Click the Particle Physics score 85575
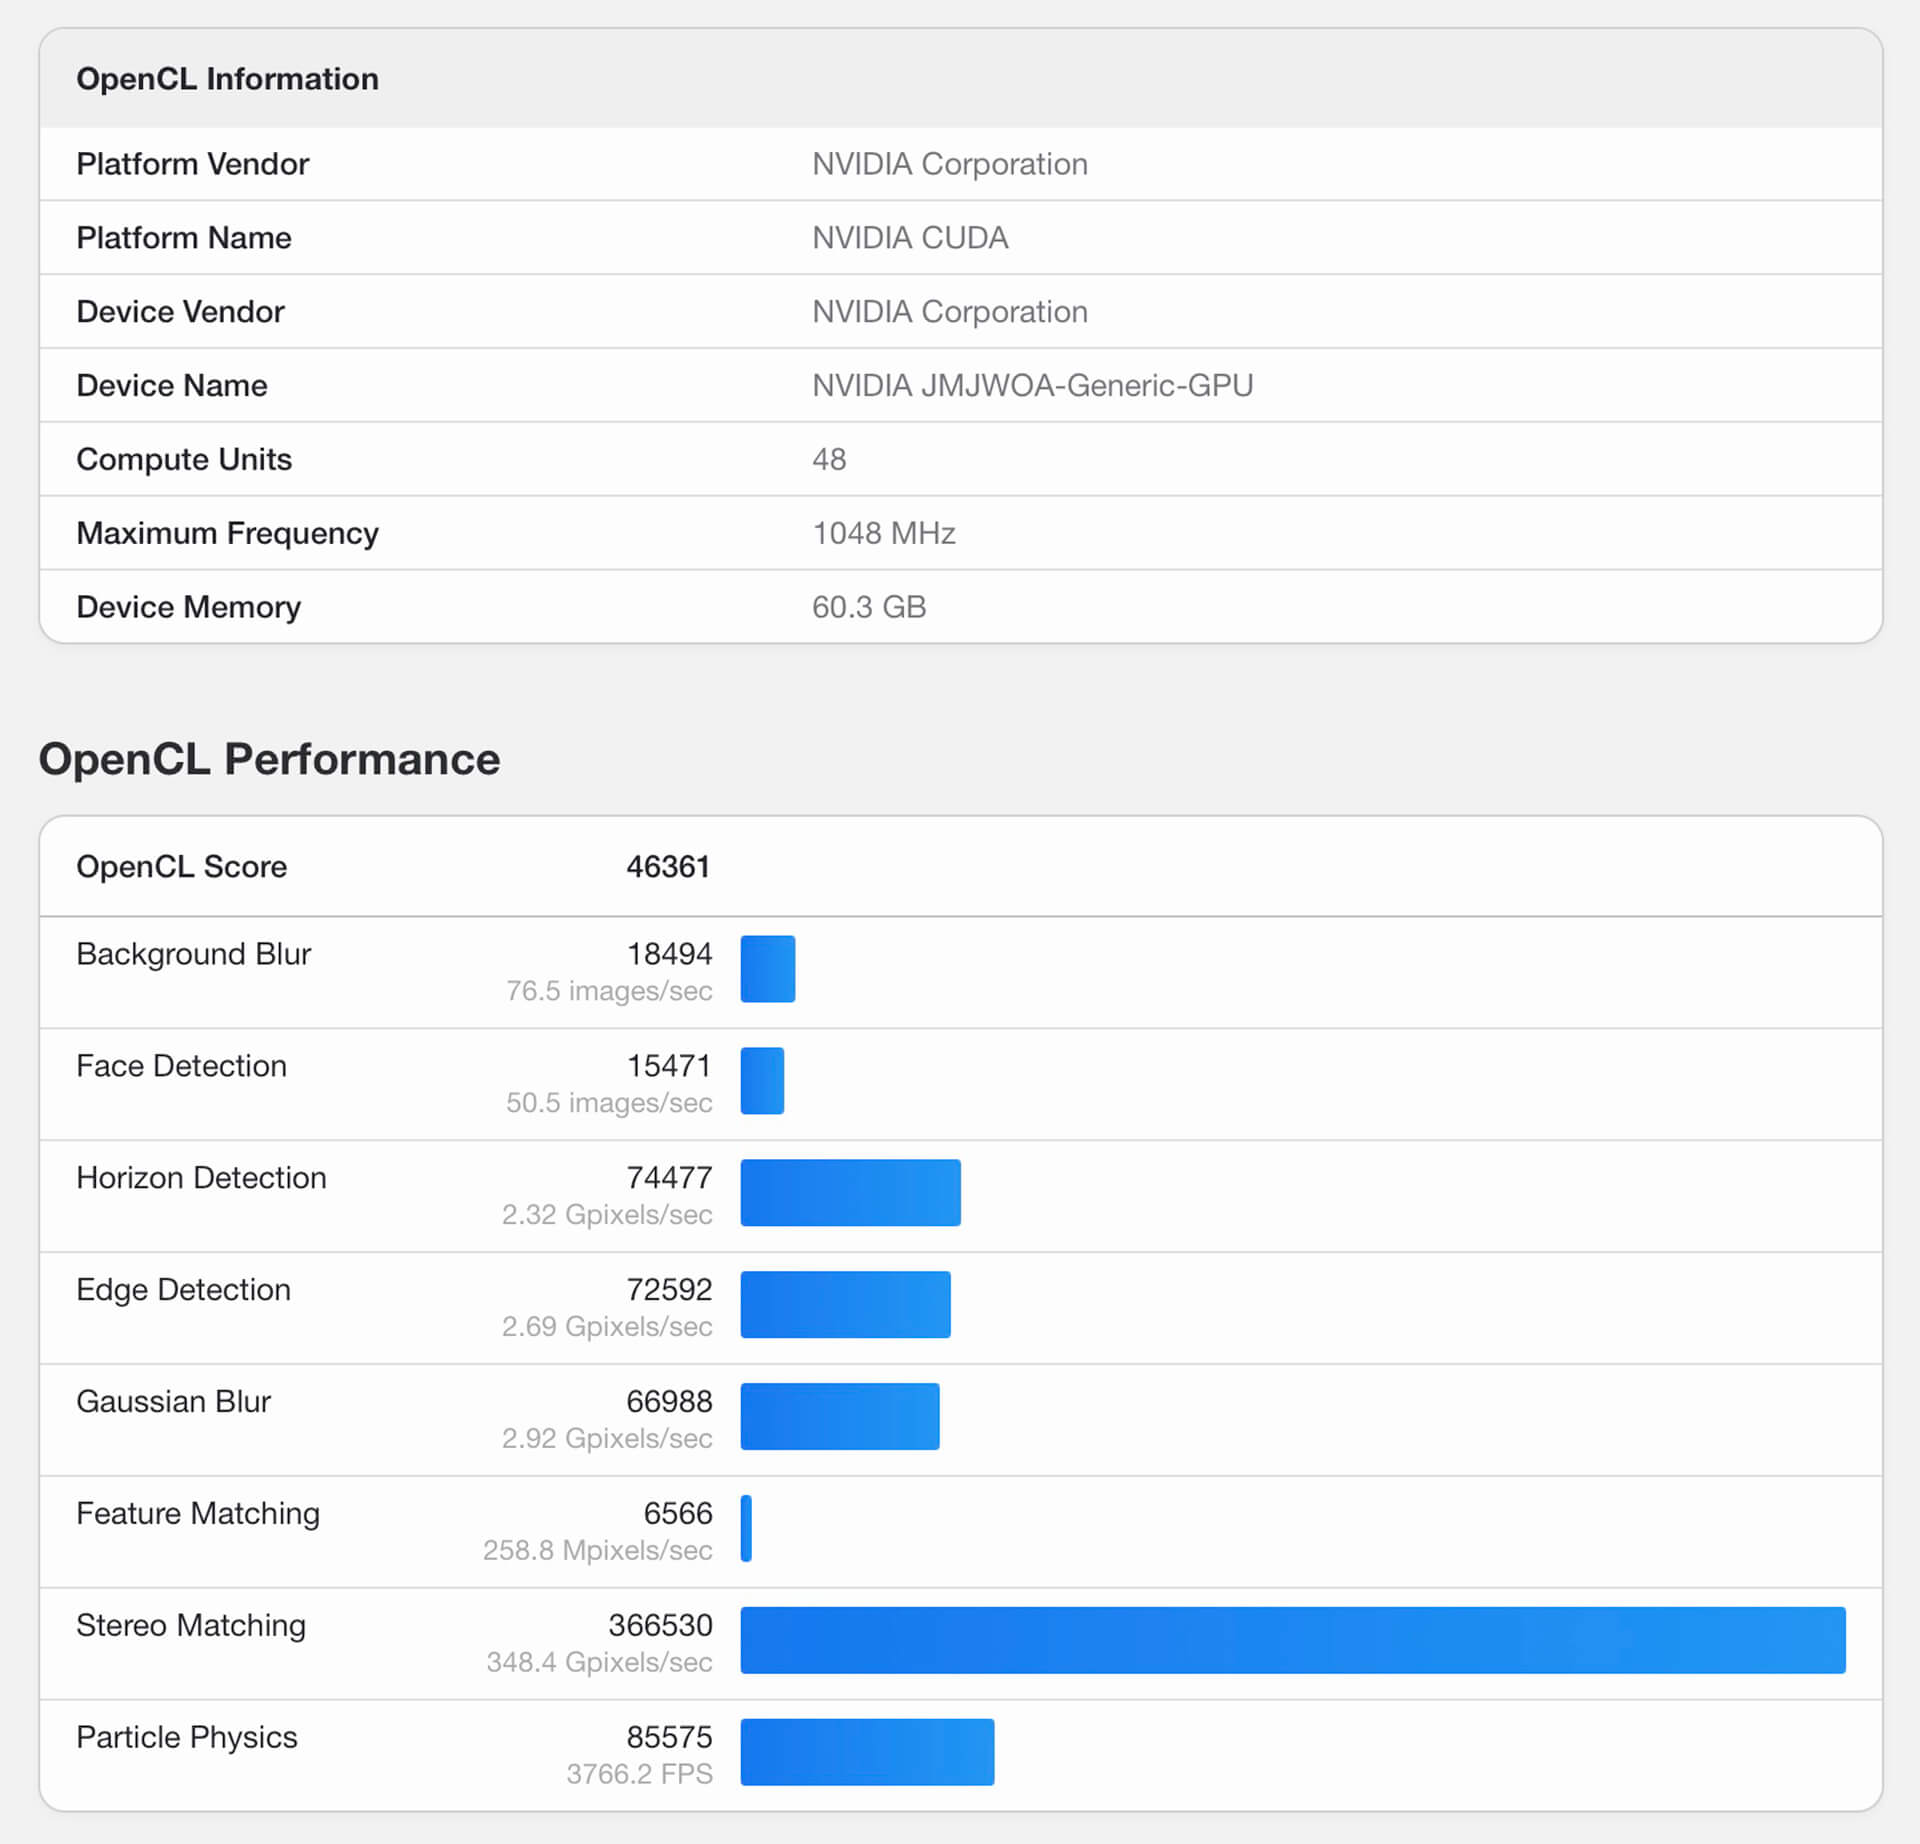Viewport: 1920px width, 1844px height. [669, 1737]
